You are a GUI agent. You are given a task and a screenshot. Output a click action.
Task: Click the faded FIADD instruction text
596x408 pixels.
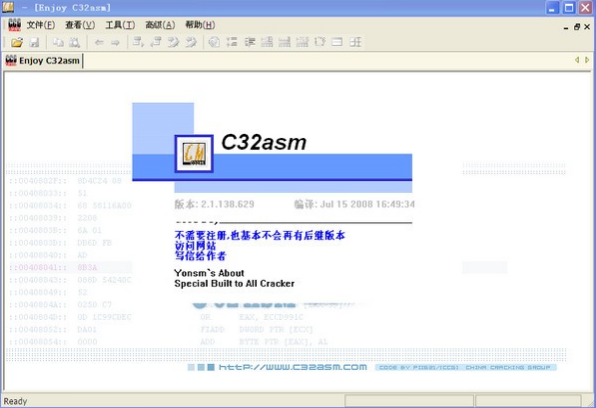(x=212, y=329)
